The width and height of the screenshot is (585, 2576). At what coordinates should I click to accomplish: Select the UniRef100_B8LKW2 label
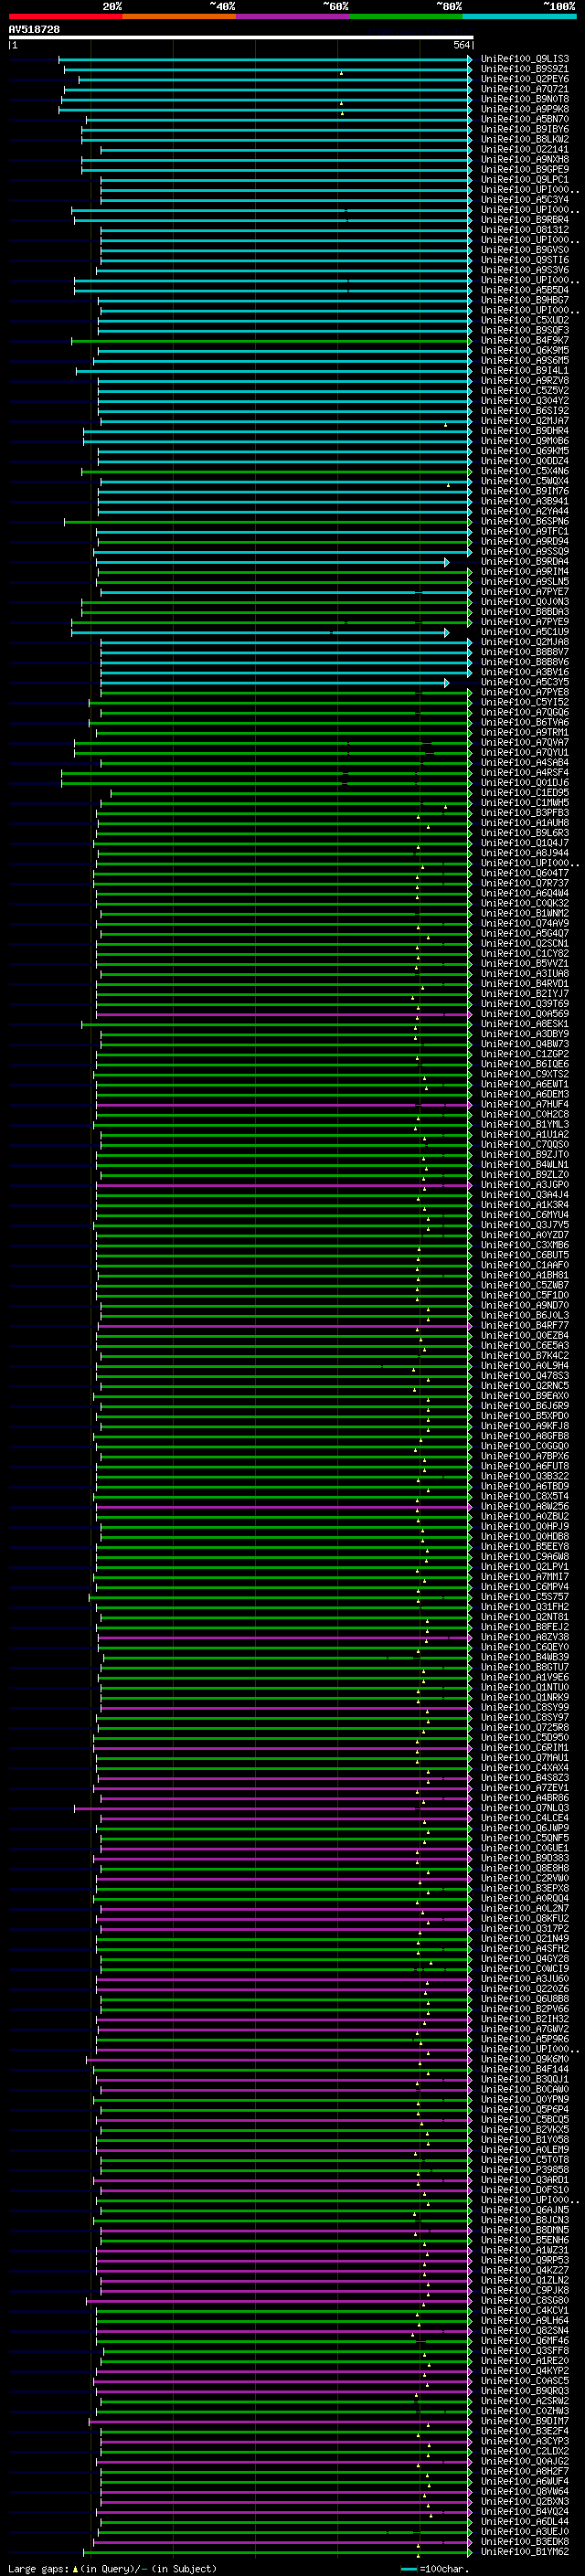525,139
